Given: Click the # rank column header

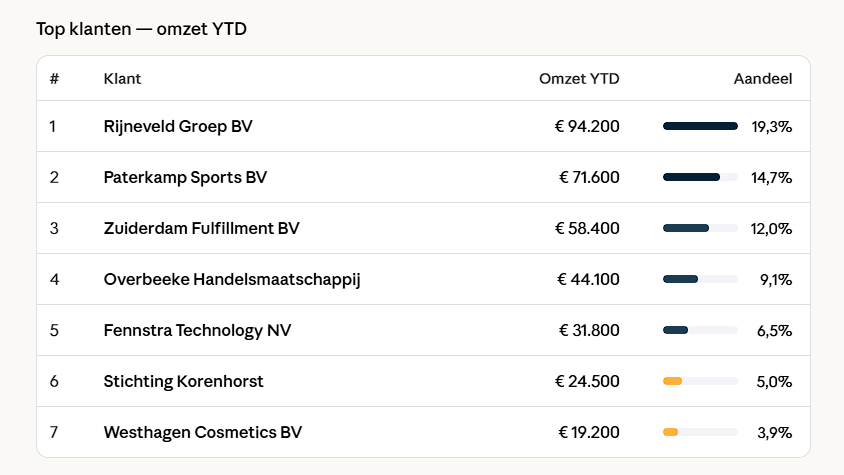Looking at the screenshot, I should click(x=54, y=79).
